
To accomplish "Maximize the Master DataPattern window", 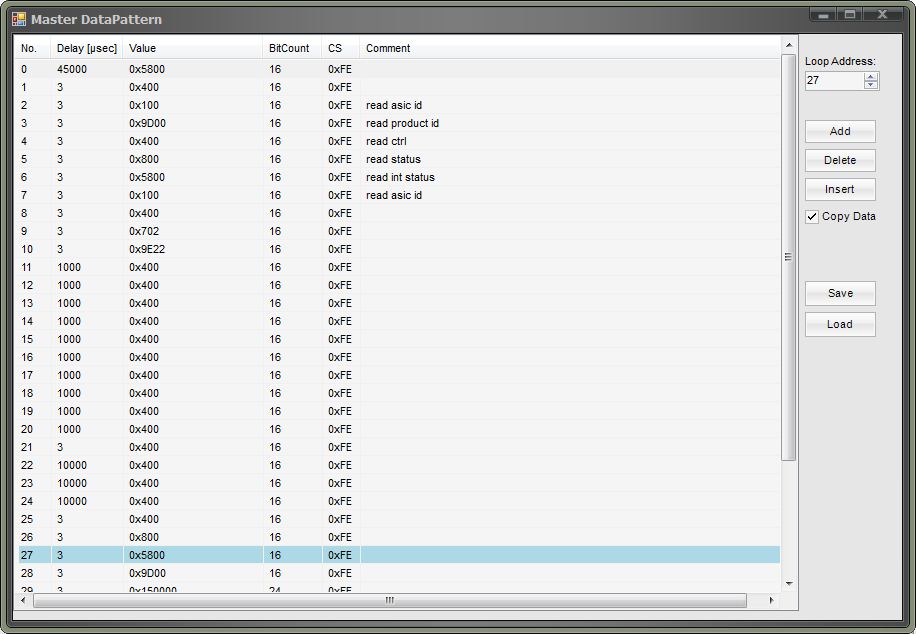I will 850,15.
